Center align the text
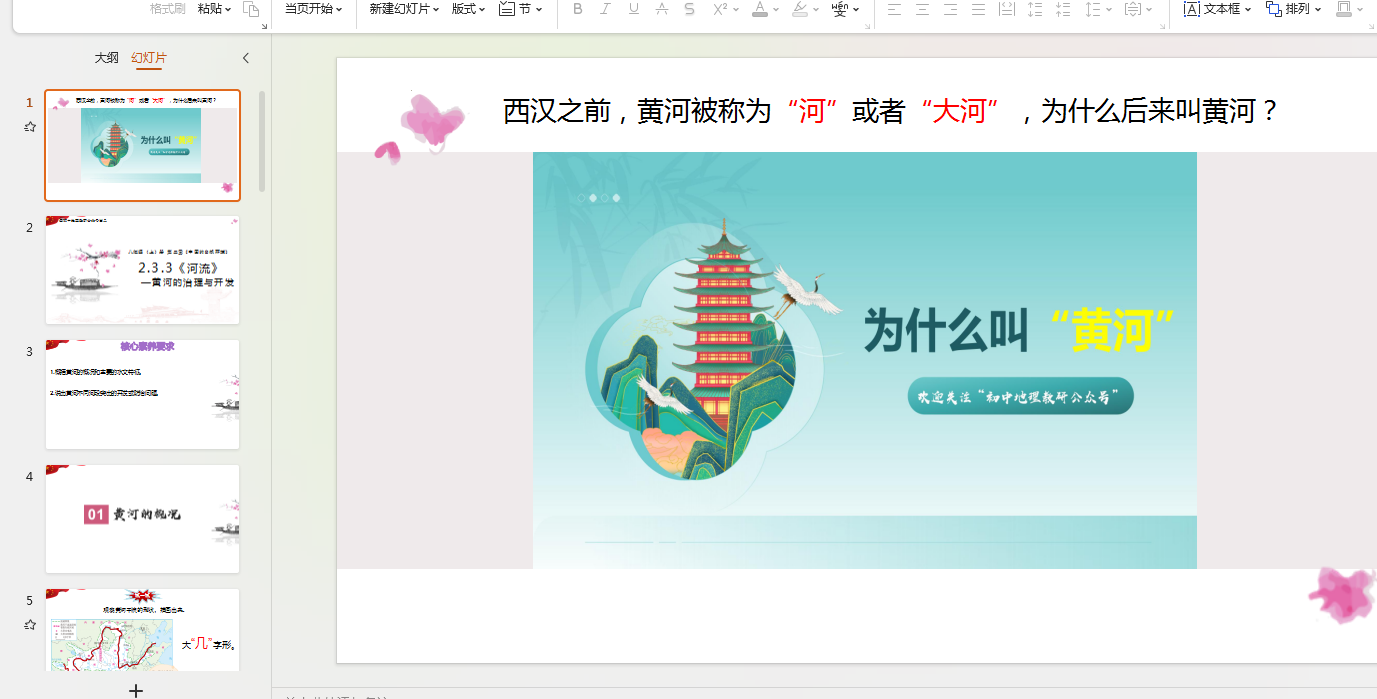This screenshot has width=1377, height=699. click(922, 9)
